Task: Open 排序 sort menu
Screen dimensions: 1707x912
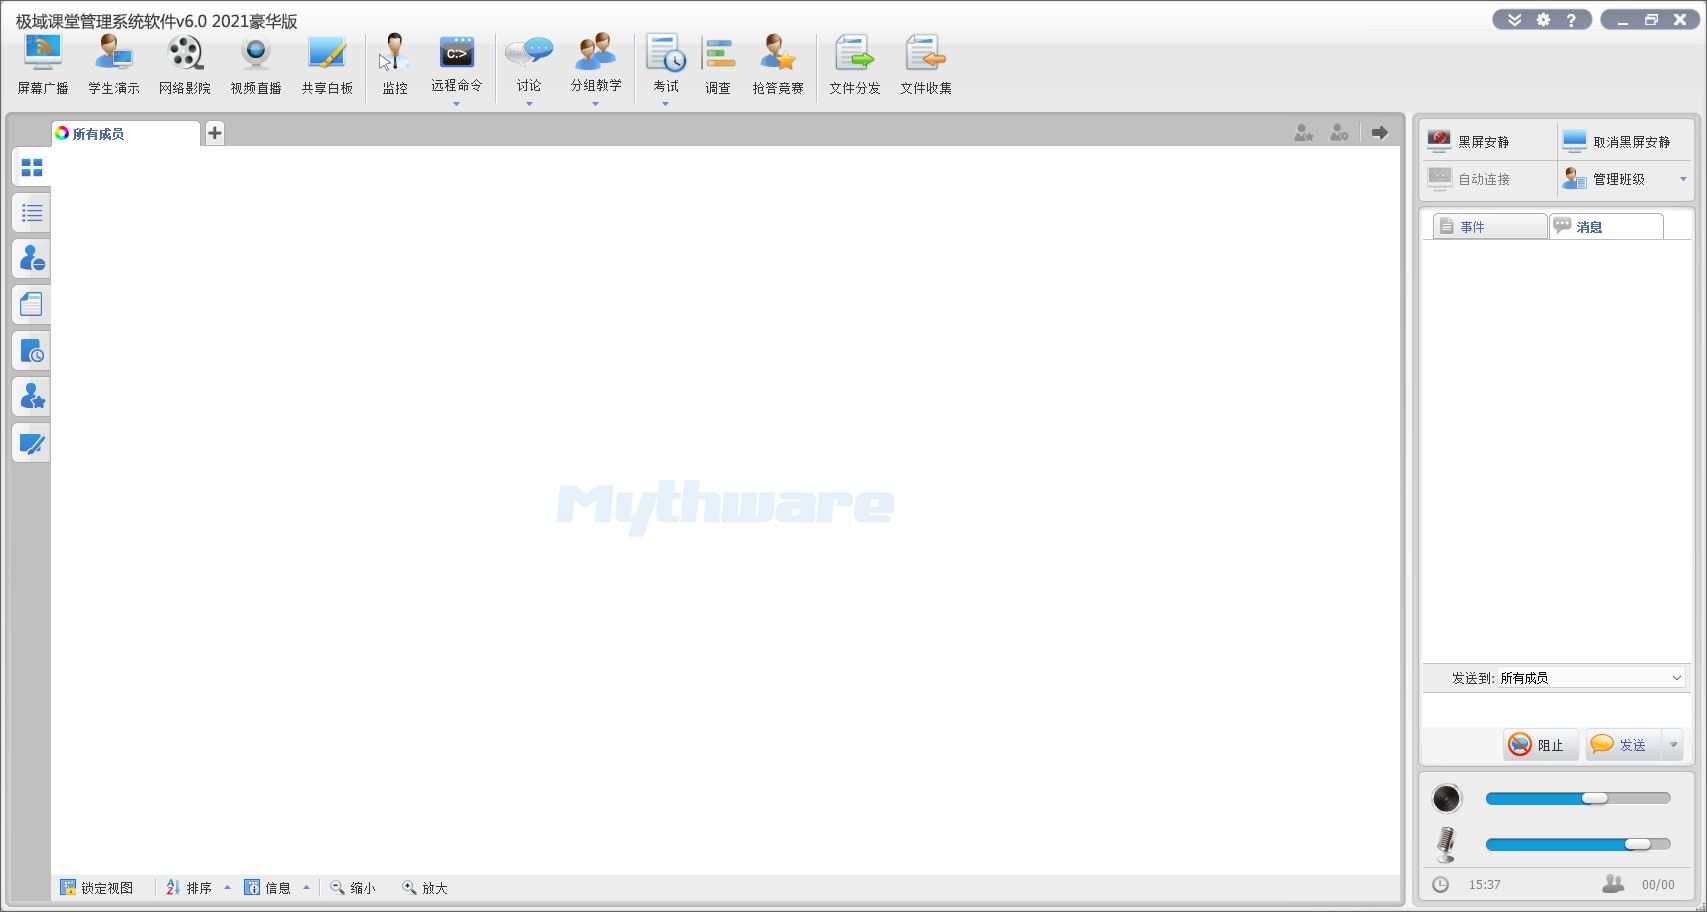Action: (198, 888)
